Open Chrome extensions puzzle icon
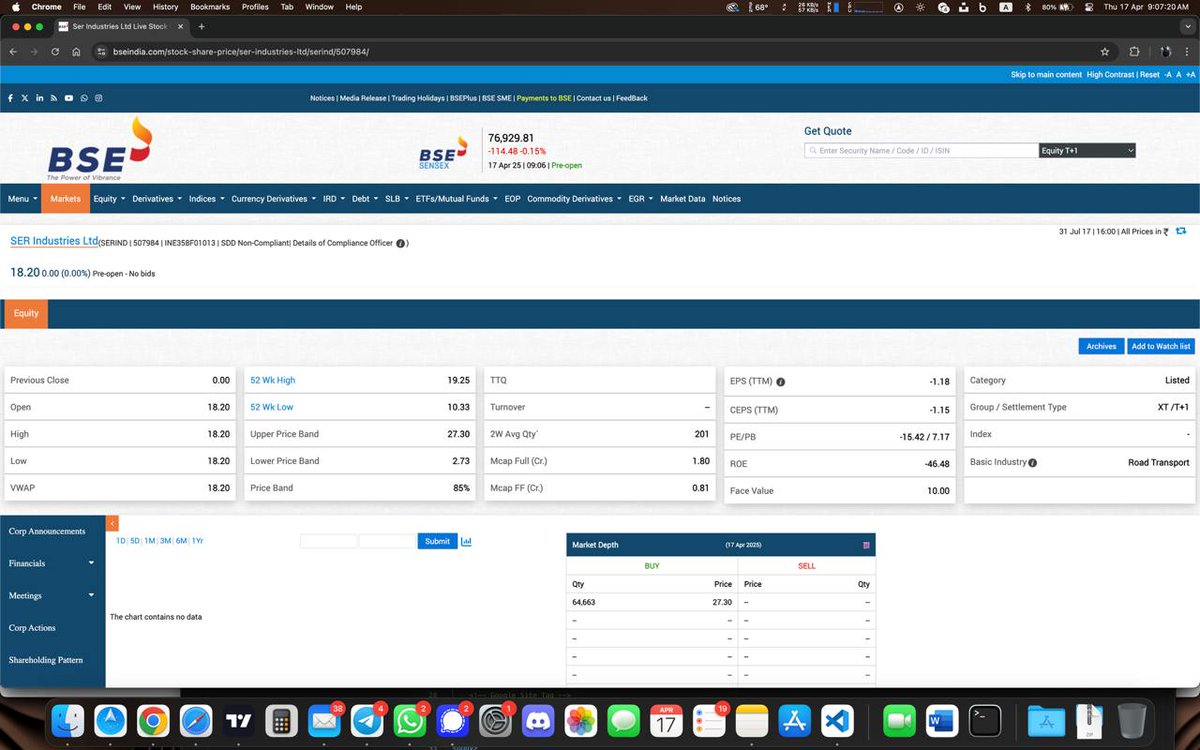This screenshot has width=1200, height=750. click(x=1135, y=51)
